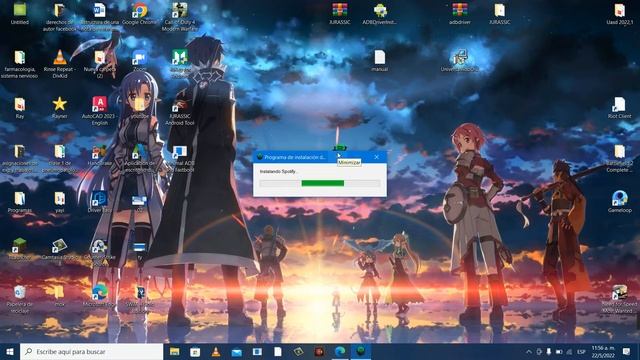Click the Instalando Spotify progress bar
This screenshot has width=640, height=360.
pos(320,183)
